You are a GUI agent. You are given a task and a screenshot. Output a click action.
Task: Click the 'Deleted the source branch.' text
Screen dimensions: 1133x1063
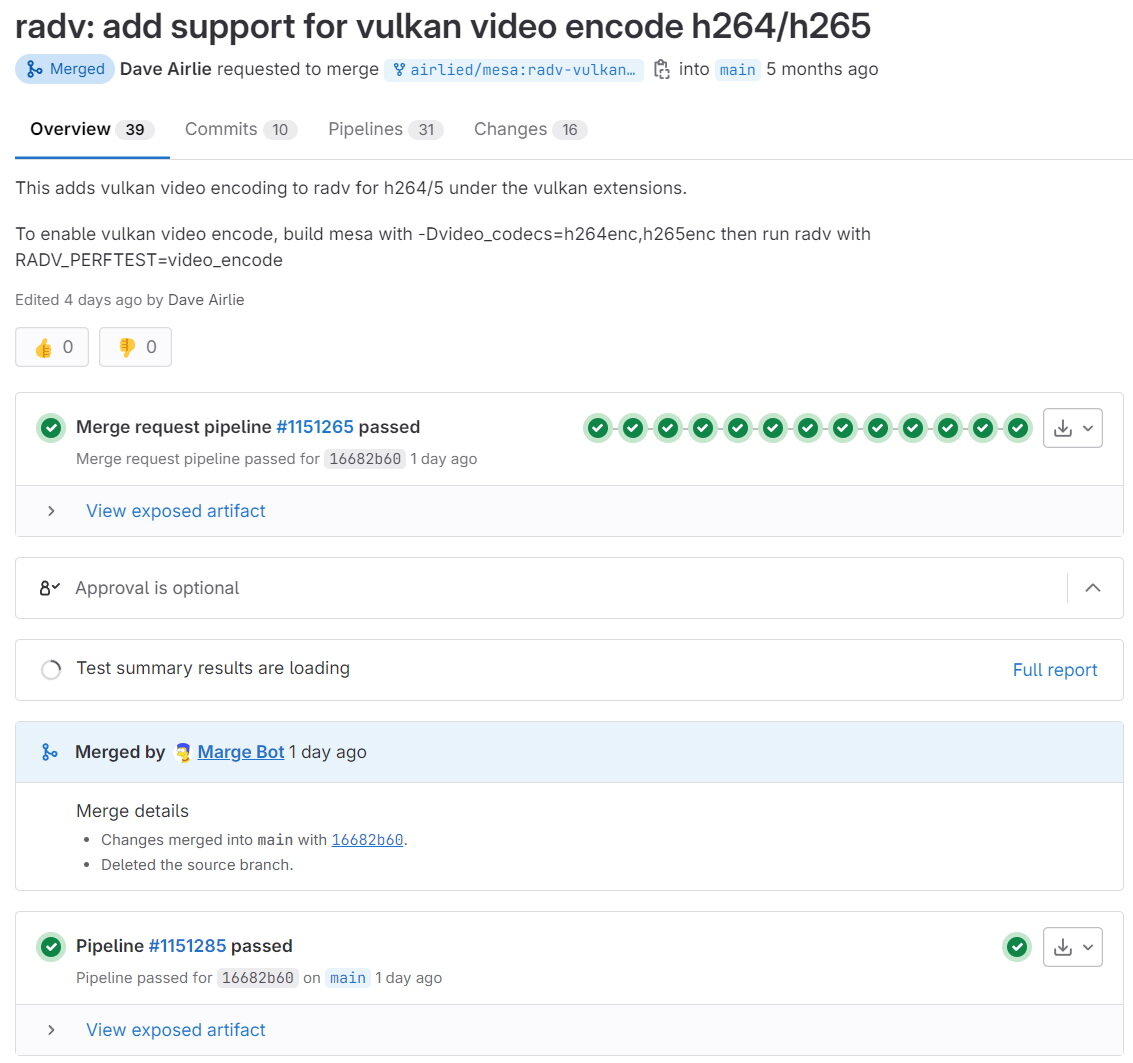(x=197, y=865)
